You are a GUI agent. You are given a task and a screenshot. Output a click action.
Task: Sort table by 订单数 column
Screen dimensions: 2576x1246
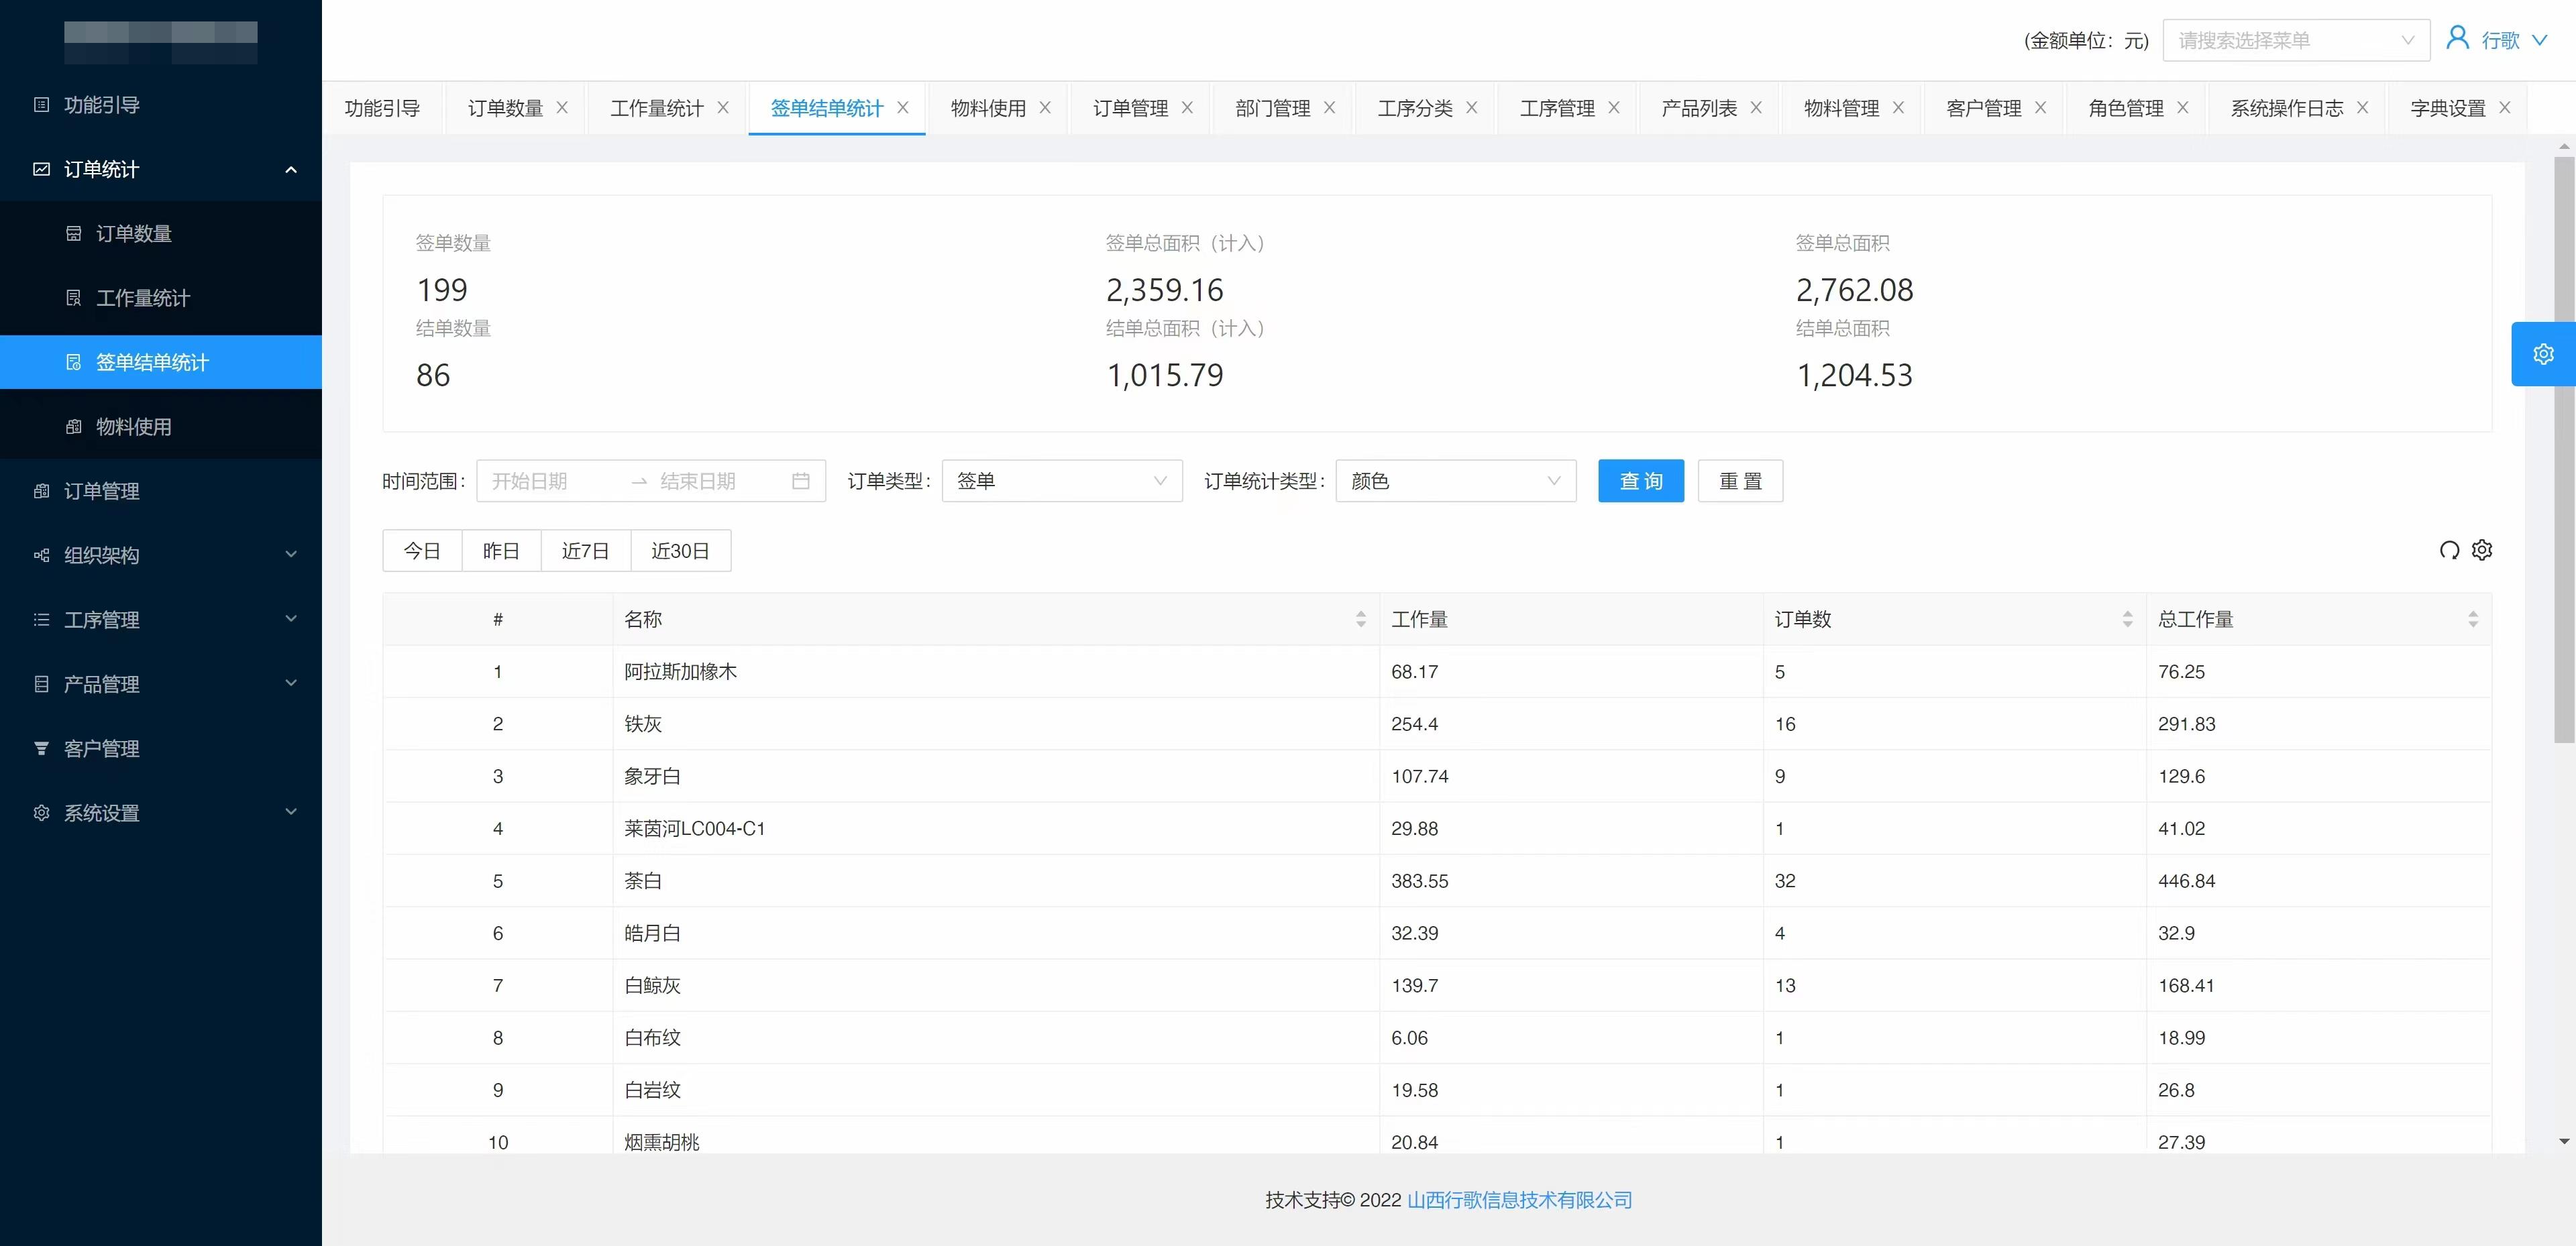[x=2127, y=620]
